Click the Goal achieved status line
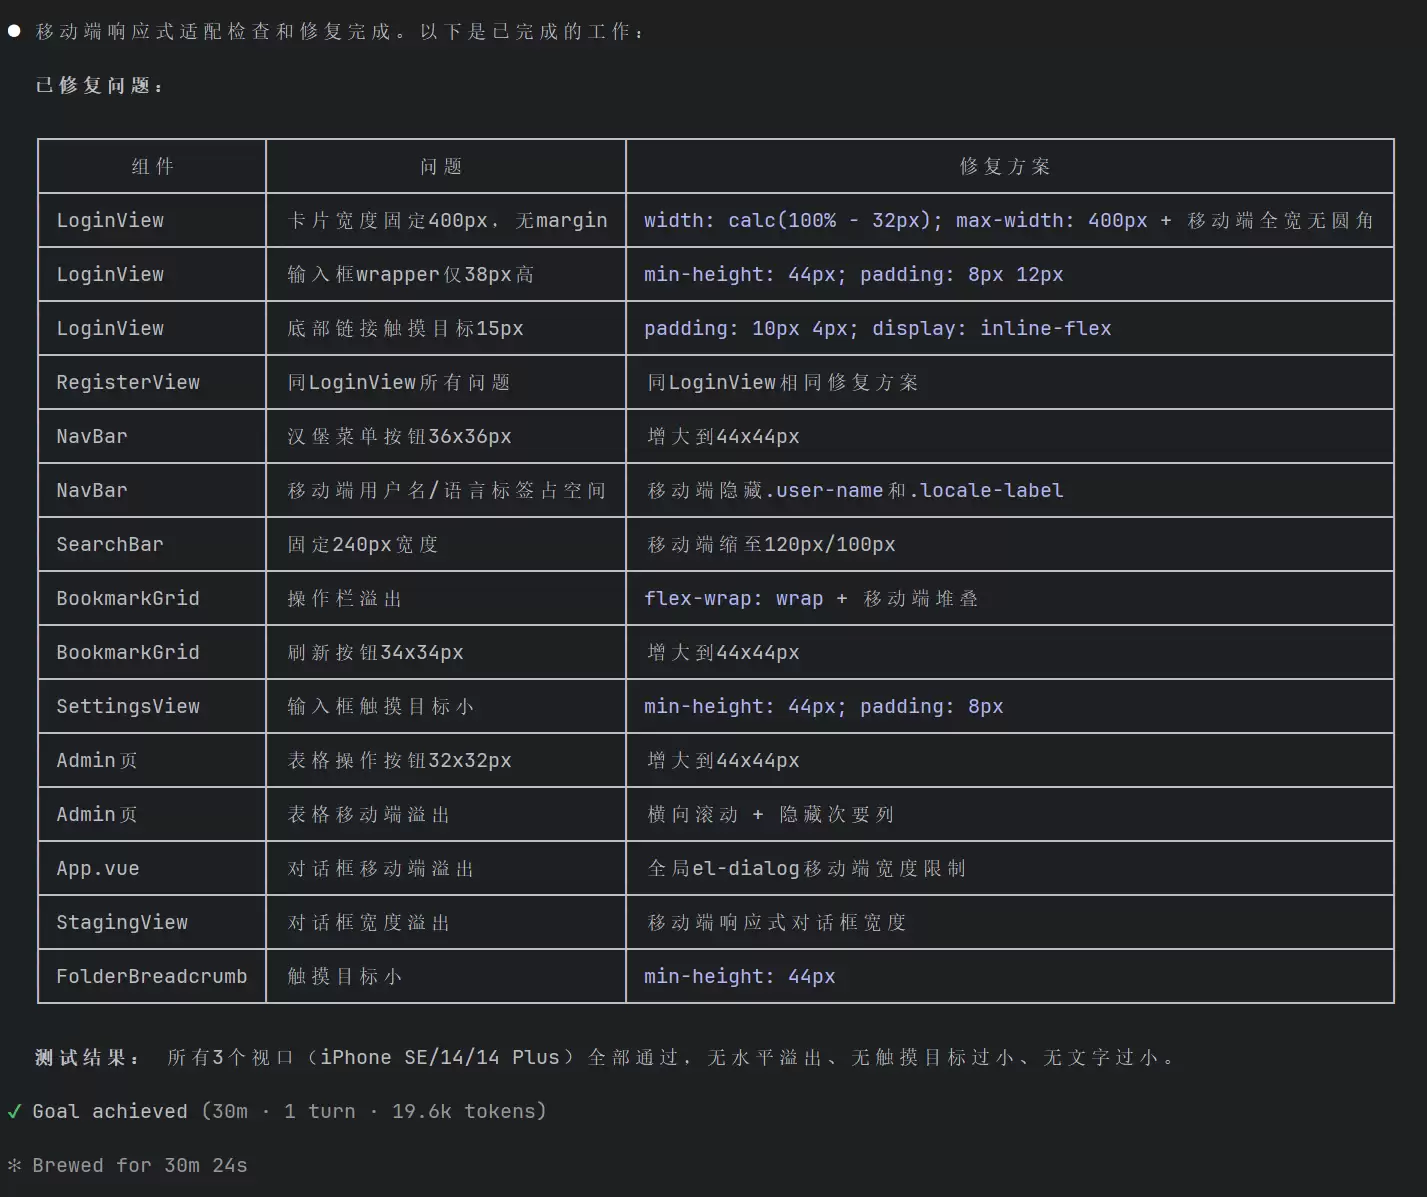 coord(290,1111)
